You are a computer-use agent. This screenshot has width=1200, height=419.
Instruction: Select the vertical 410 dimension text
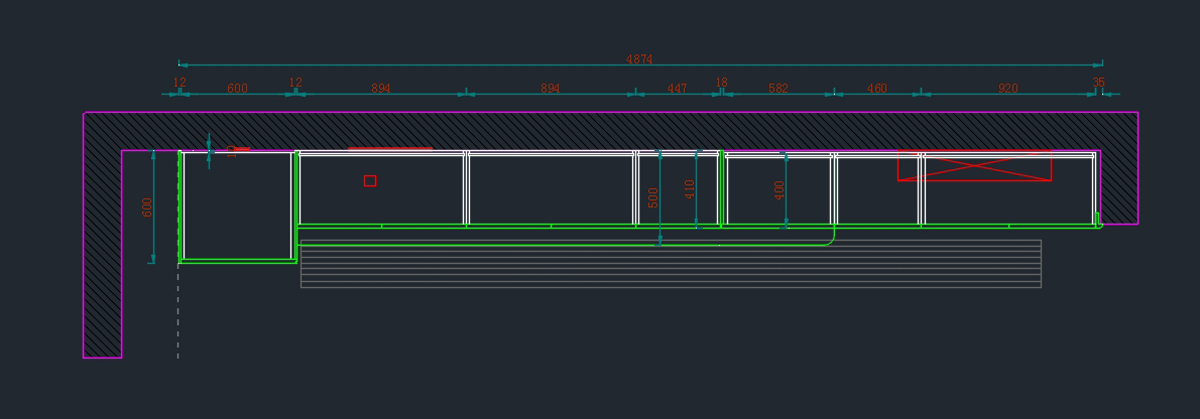coord(689,189)
